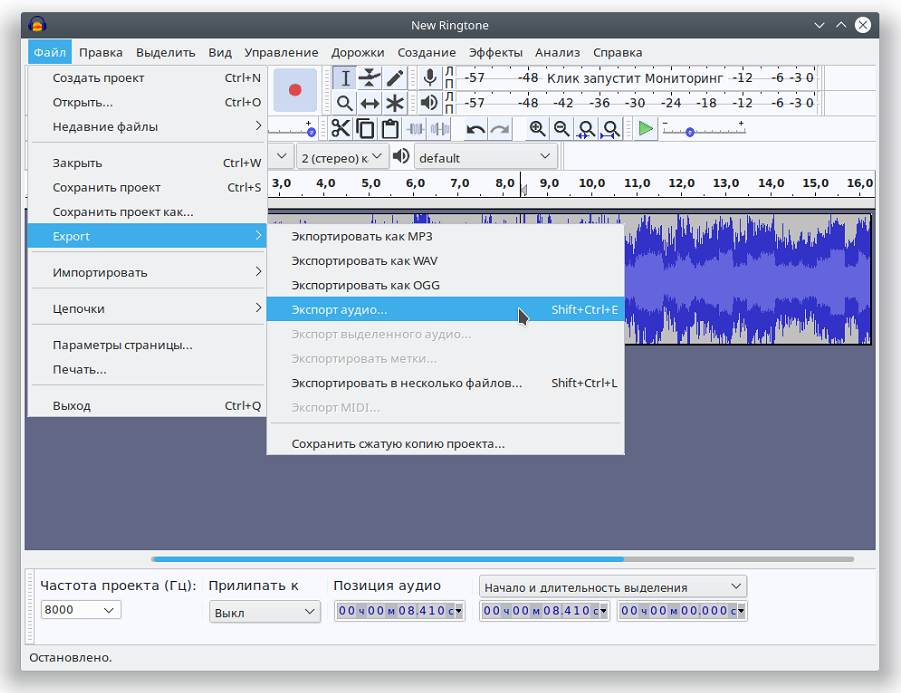
Task: Open the 'Прилипать к' Выкл dropdown
Action: coord(264,612)
